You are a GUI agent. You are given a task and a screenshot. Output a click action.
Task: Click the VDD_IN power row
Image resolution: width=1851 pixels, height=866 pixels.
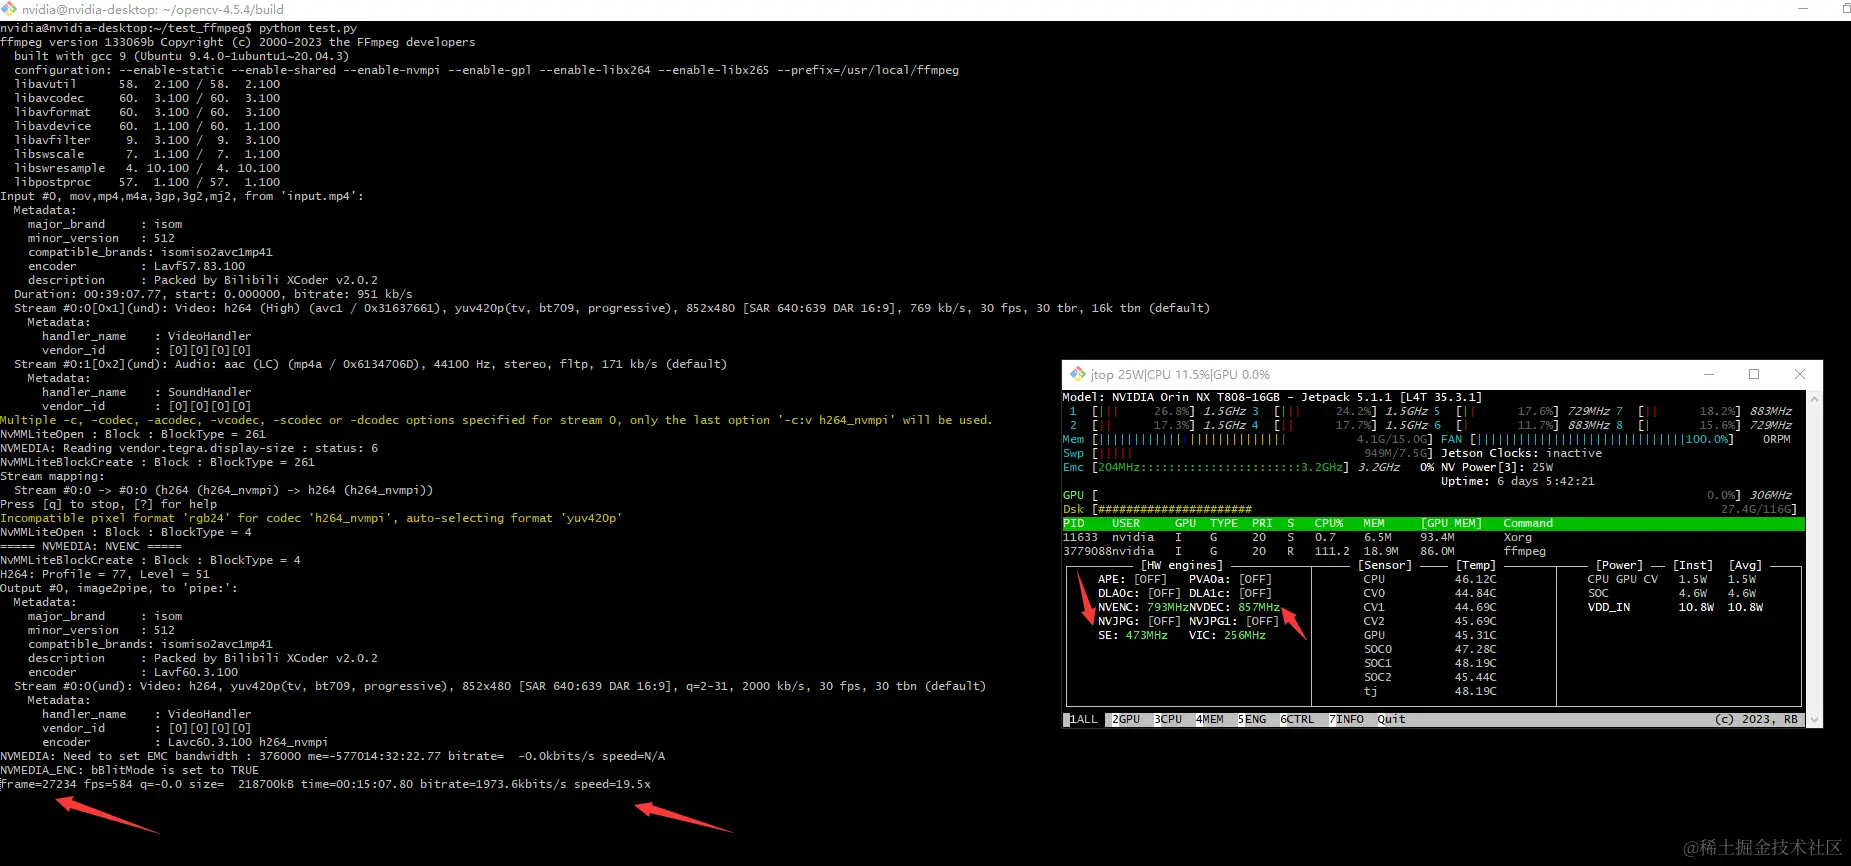click(1675, 607)
